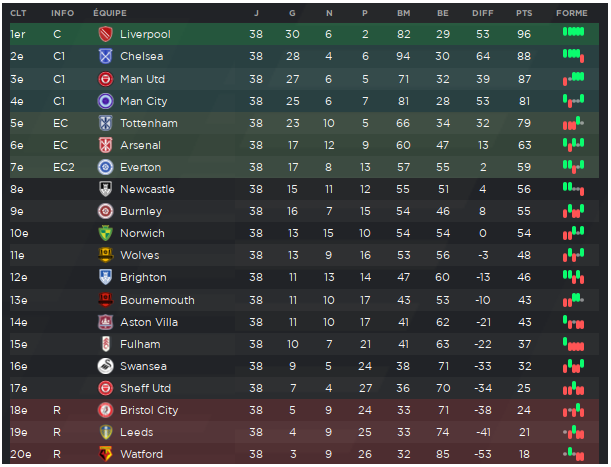This screenshot has width=611, height=467.
Task: Click the Swansea swan logo
Action: tap(105, 366)
